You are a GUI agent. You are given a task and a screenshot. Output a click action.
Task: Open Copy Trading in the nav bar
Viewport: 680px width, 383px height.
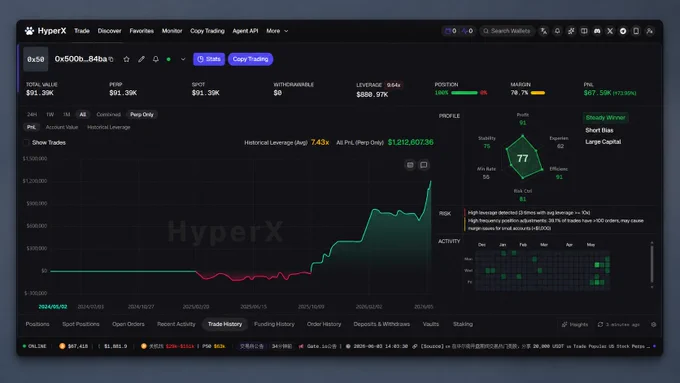click(x=207, y=31)
